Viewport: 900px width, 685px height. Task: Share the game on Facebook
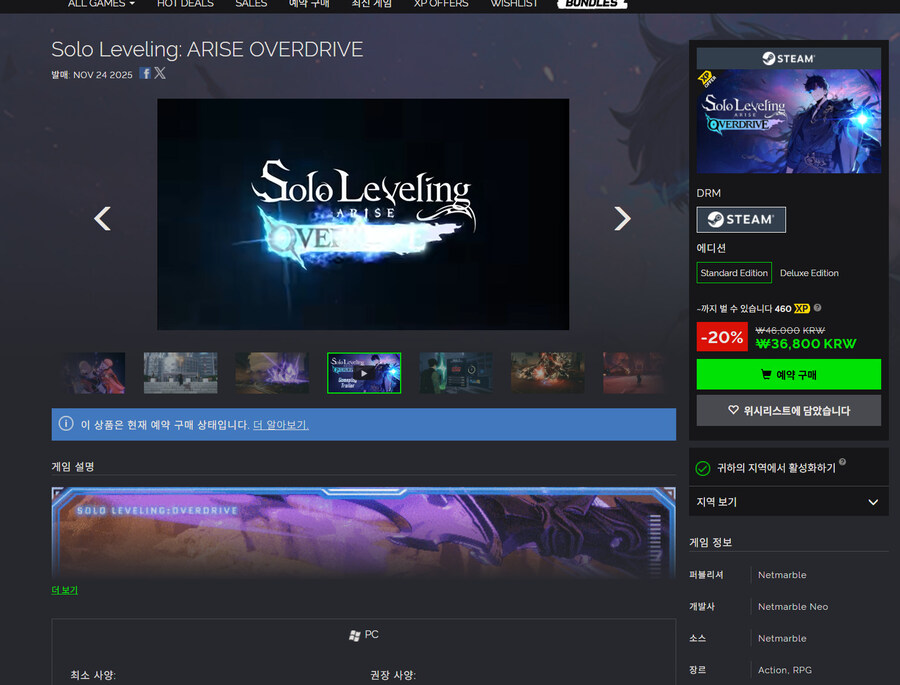pos(145,73)
